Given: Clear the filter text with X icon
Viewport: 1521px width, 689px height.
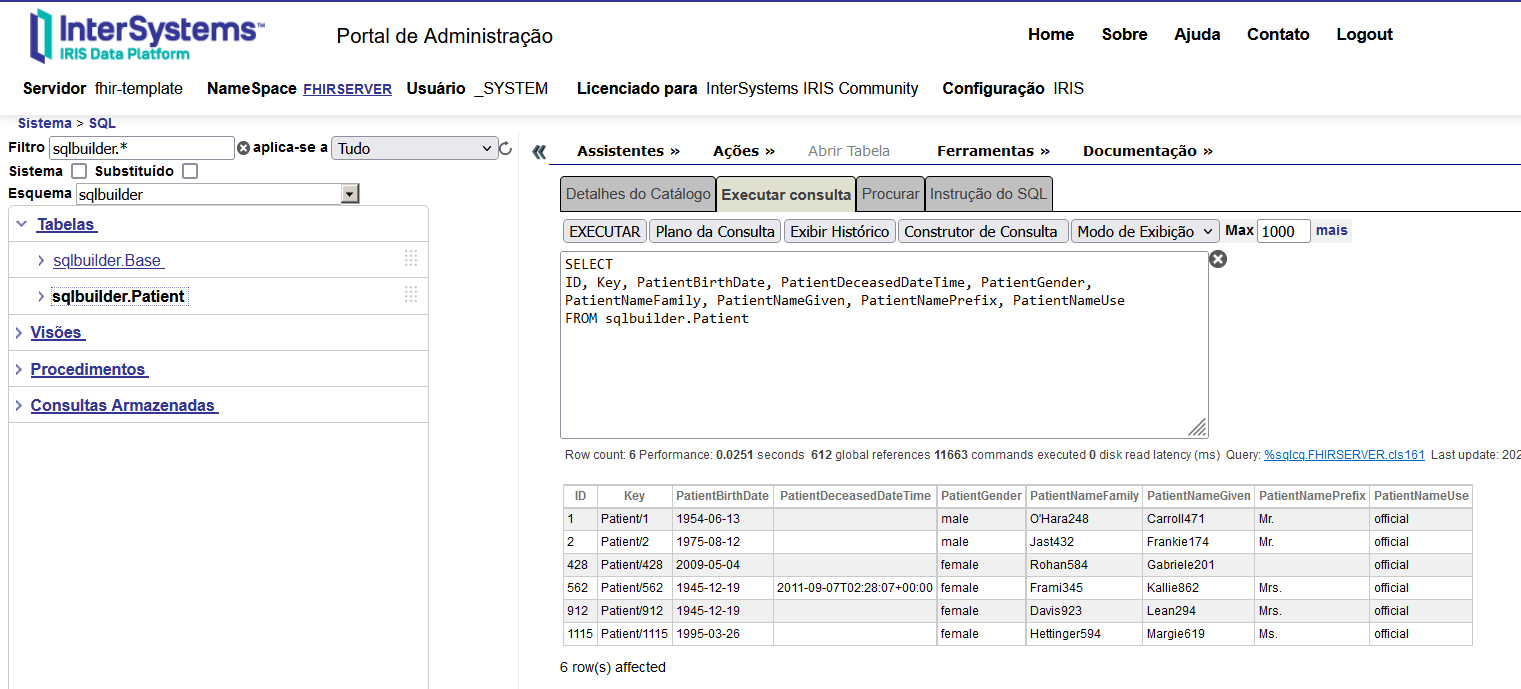Looking at the screenshot, I should pyautogui.click(x=243, y=148).
